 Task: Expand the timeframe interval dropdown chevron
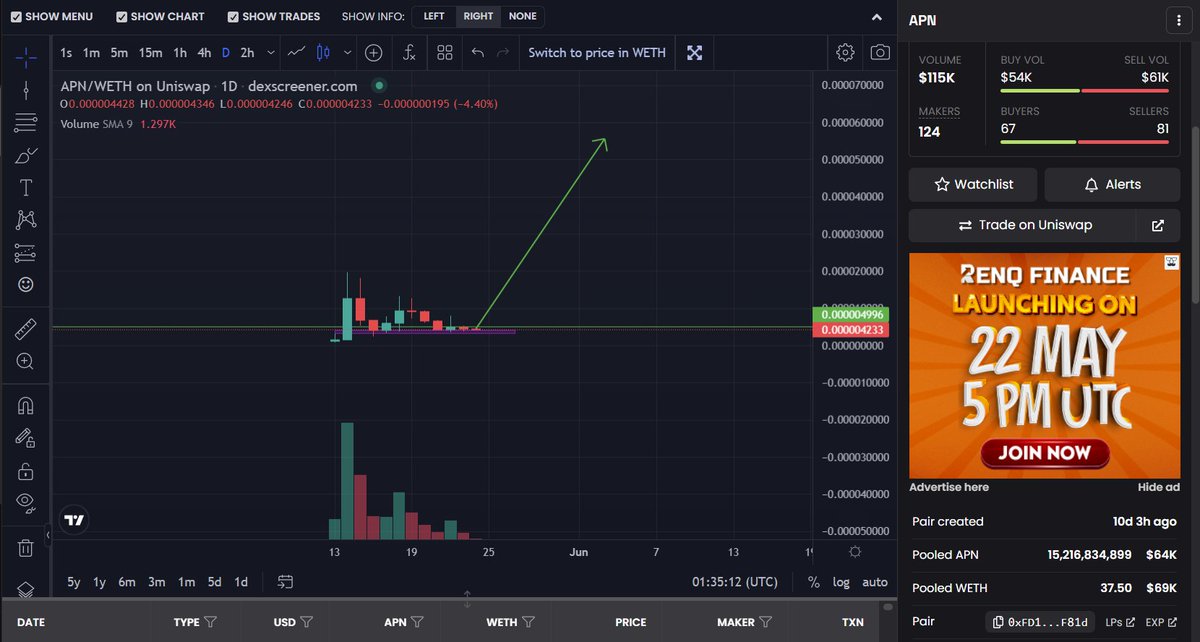pyautogui.click(x=270, y=52)
